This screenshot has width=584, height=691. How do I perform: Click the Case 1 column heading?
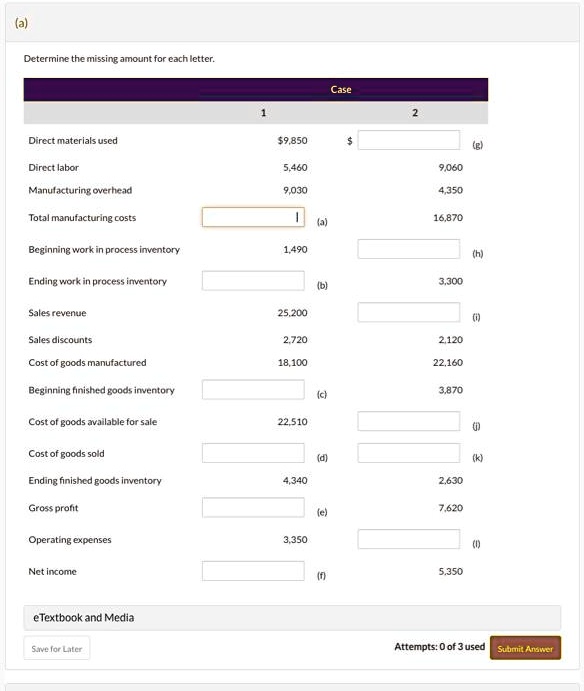pos(263,113)
